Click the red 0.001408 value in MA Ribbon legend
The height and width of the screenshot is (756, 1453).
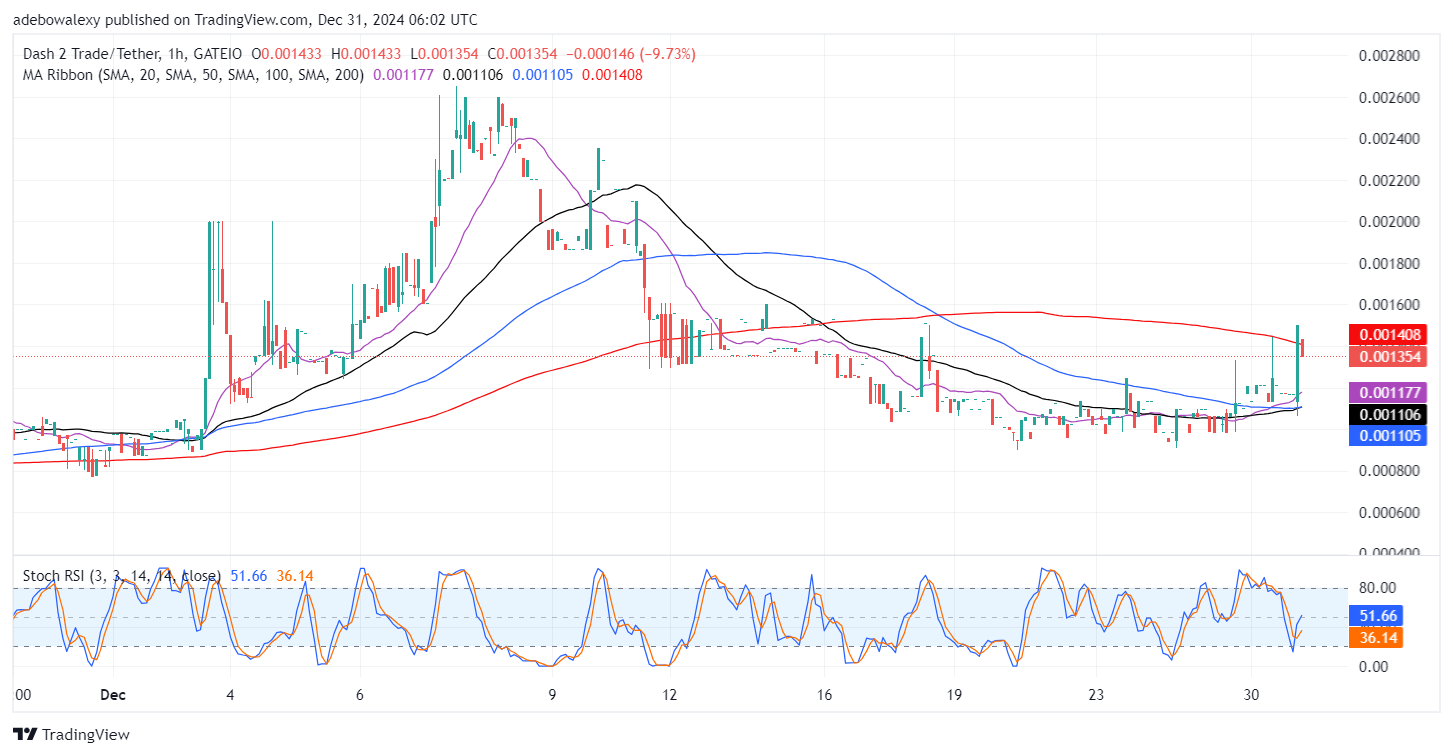click(x=612, y=74)
